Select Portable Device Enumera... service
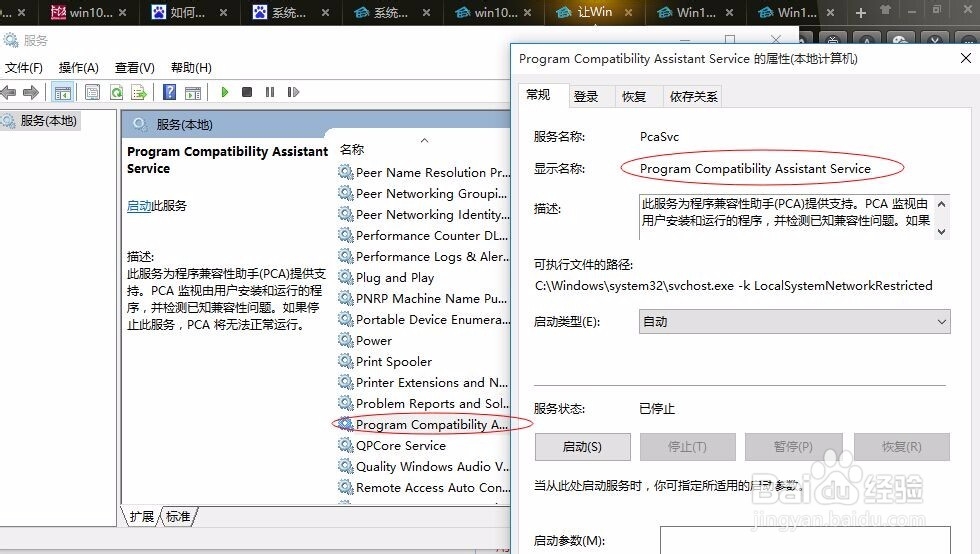 coord(424,319)
